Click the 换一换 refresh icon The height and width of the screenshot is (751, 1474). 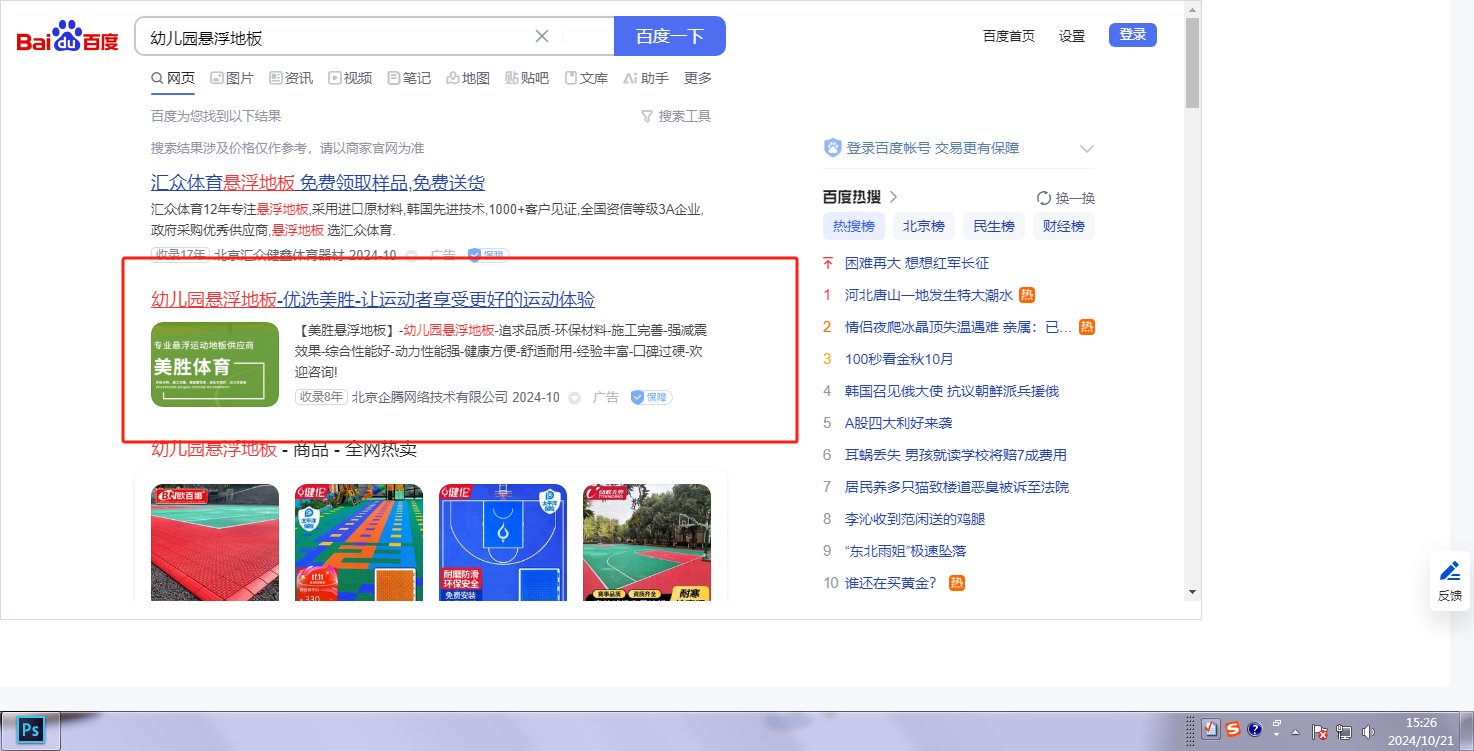pyautogui.click(x=1044, y=198)
